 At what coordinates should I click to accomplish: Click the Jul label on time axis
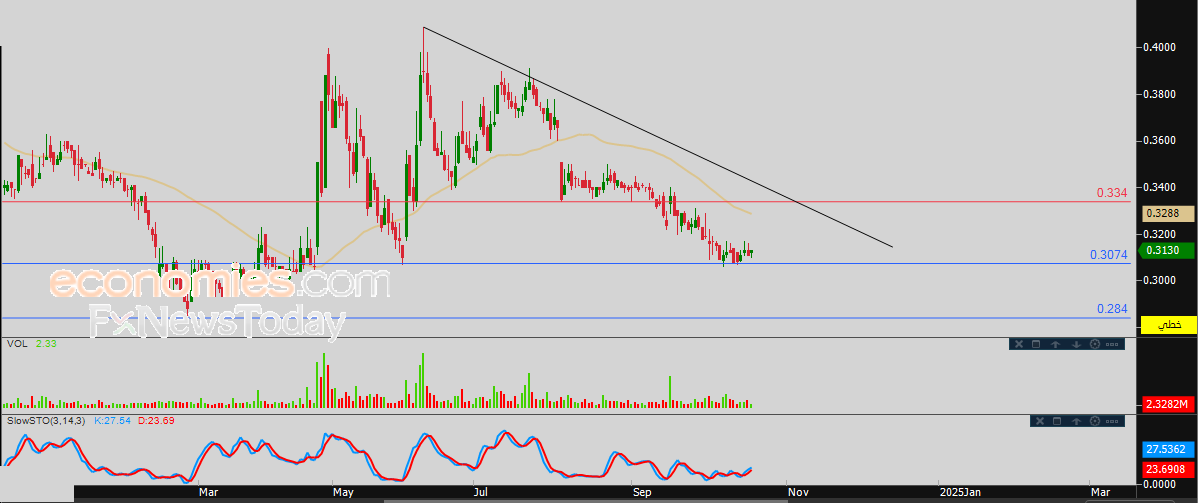click(x=482, y=493)
